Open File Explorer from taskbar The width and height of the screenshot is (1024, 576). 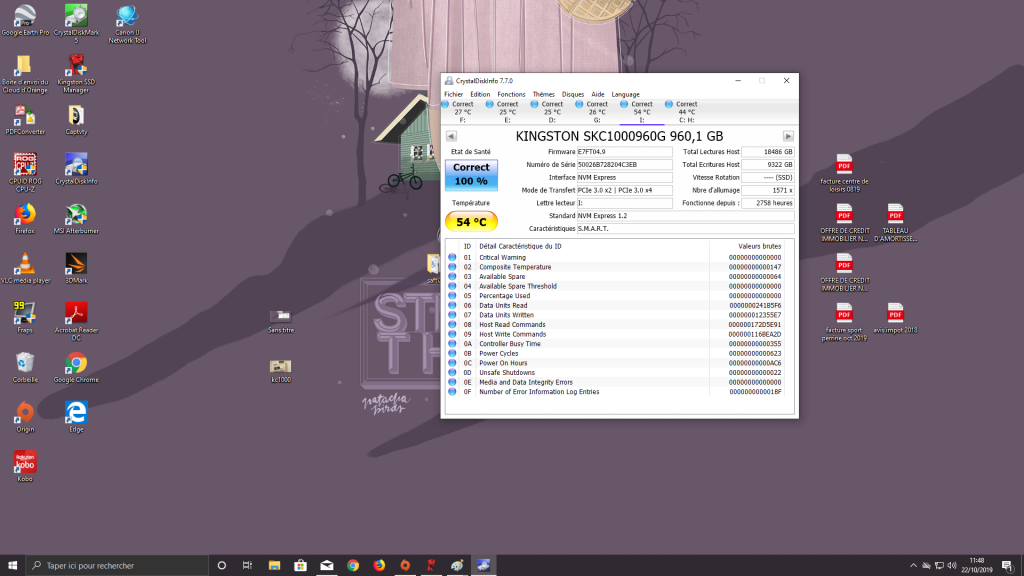[x=274, y=565]
